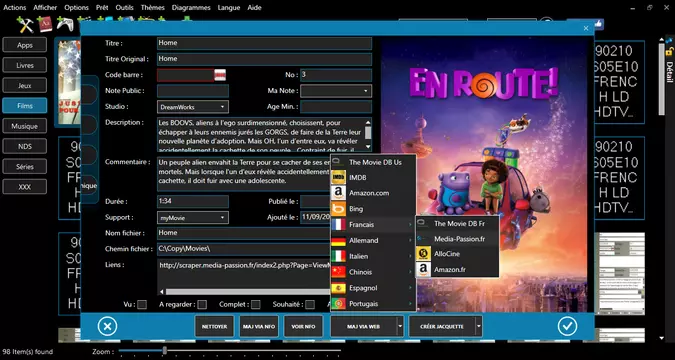Open the Thèmes menu
Viewport: 675px width, 360px height.
[153, 8]
